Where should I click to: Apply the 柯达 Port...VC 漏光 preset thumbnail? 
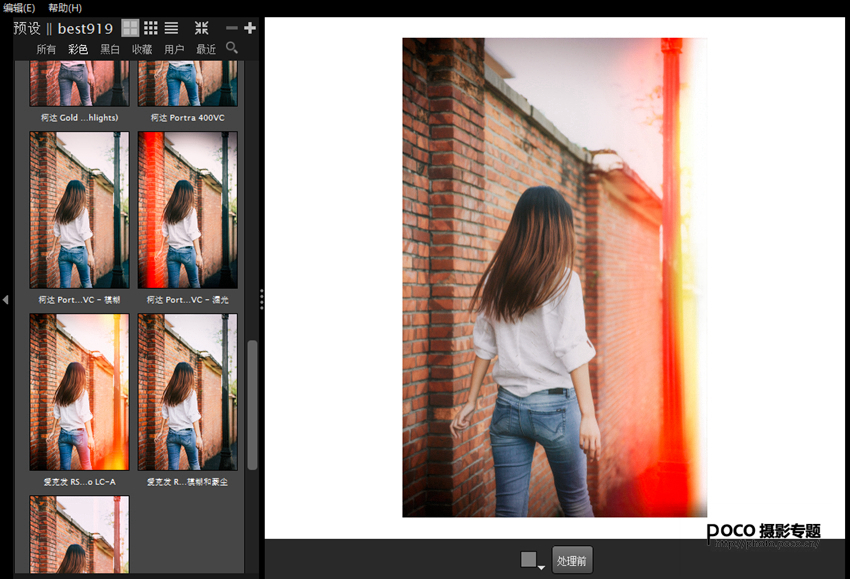tap(188, 210)
